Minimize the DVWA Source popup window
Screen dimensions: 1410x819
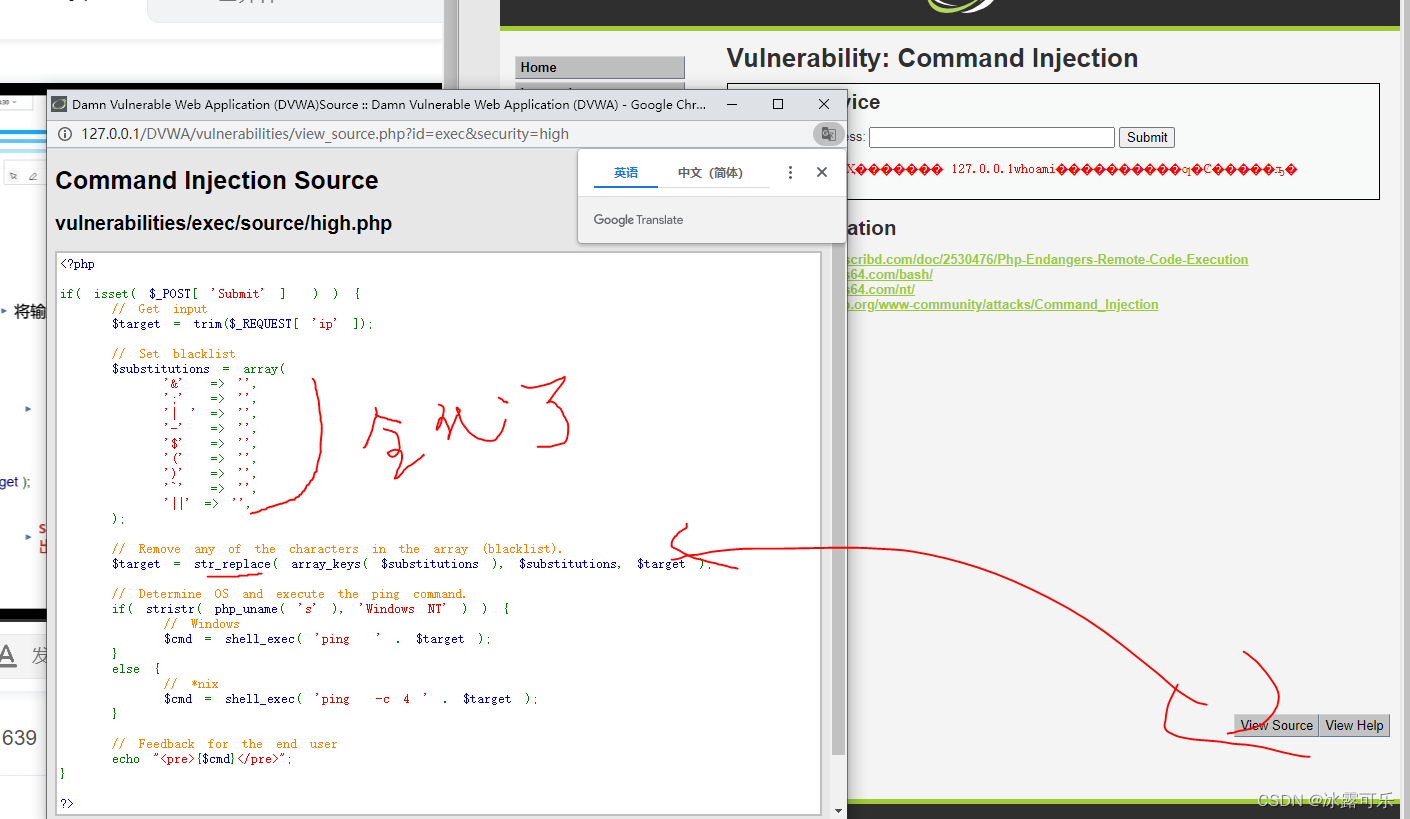pyautogui.click(x=732, y=104)
